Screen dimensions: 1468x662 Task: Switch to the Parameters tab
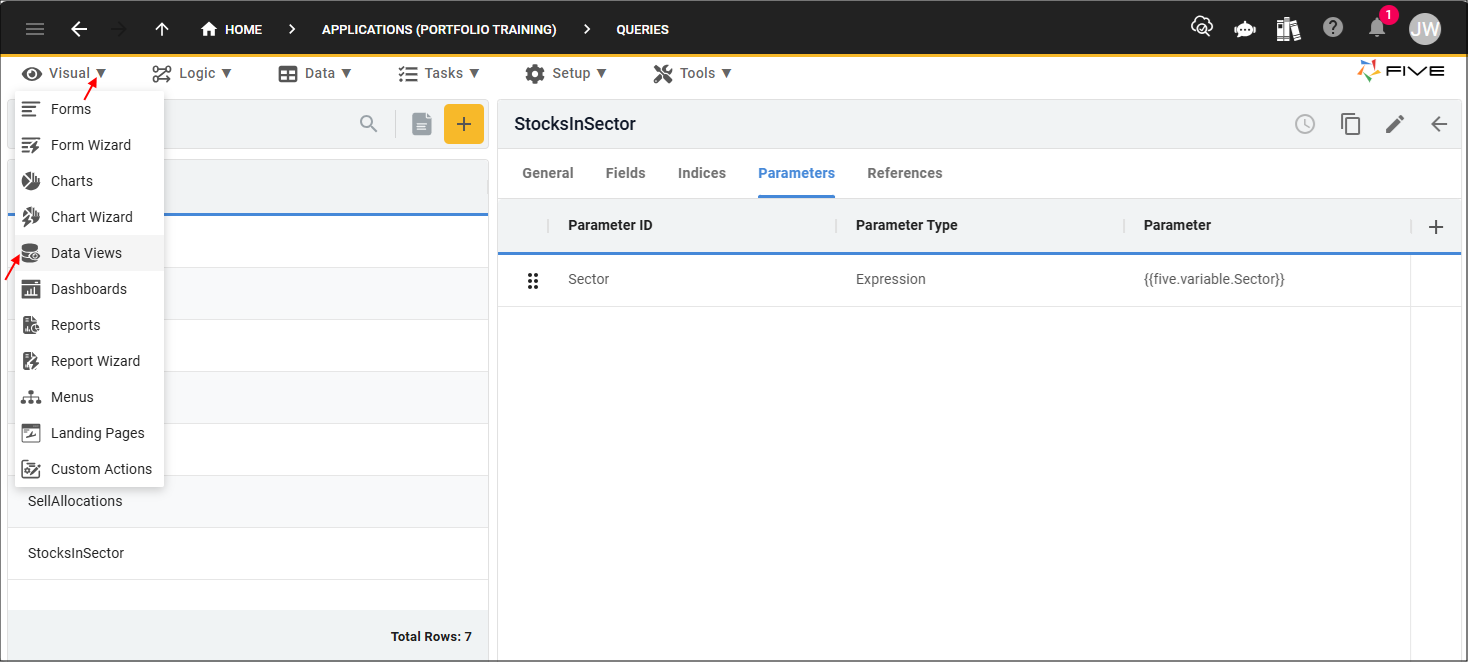click(796, 173)
